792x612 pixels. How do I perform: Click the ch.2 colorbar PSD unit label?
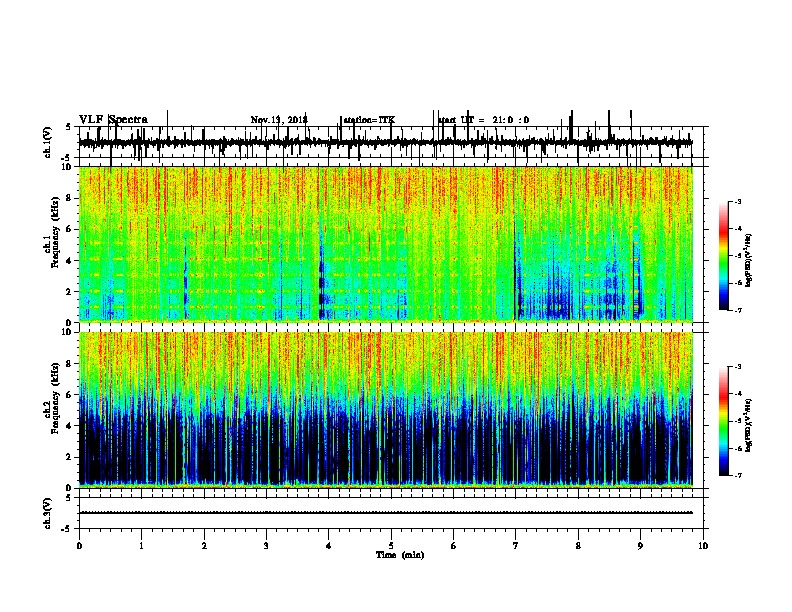(x=748, y=425)
